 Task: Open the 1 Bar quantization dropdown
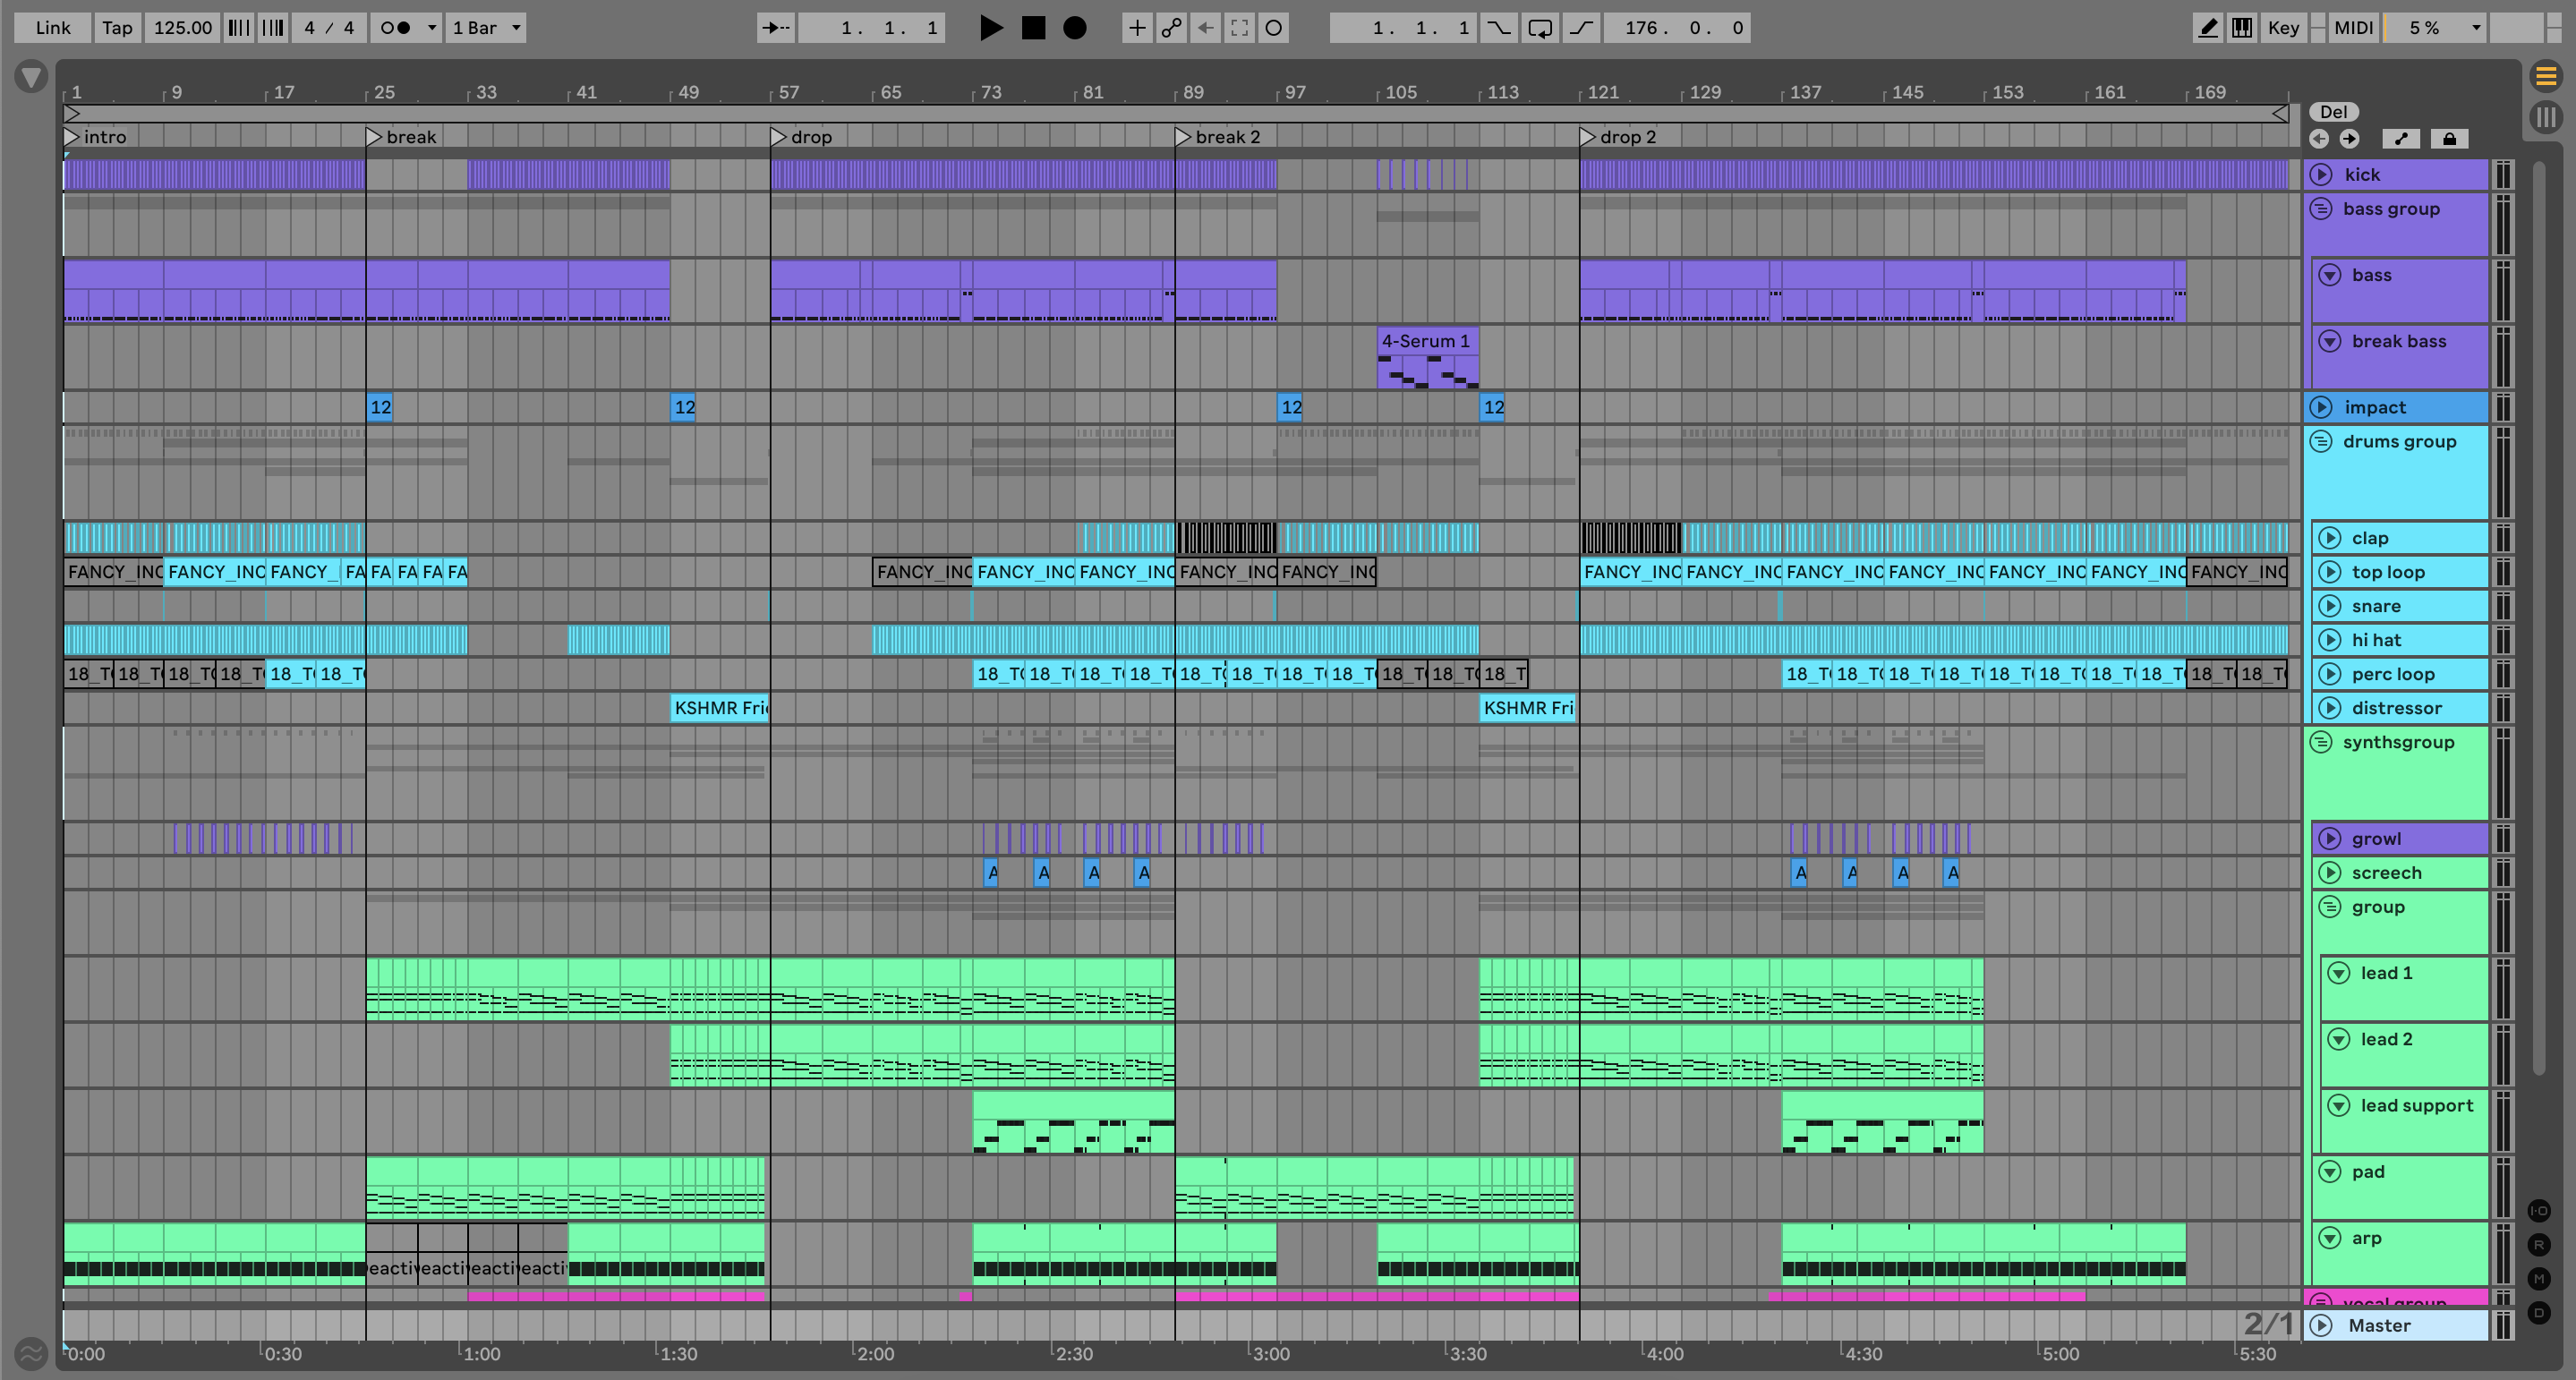point(486,28)
